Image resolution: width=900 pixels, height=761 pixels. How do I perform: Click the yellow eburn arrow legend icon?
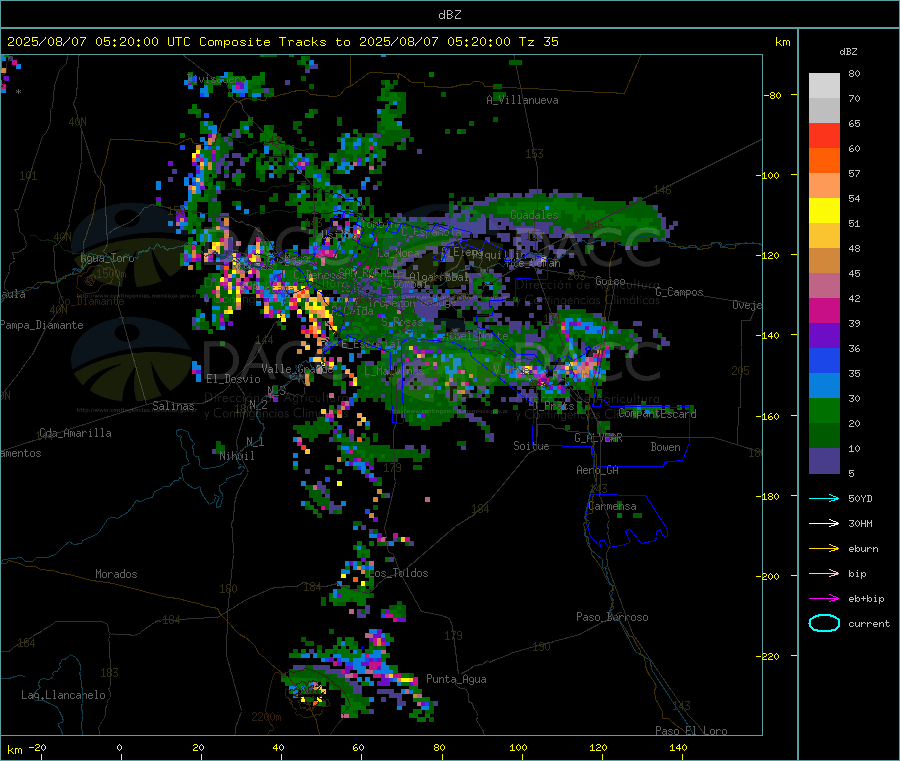tap(824, 549)
